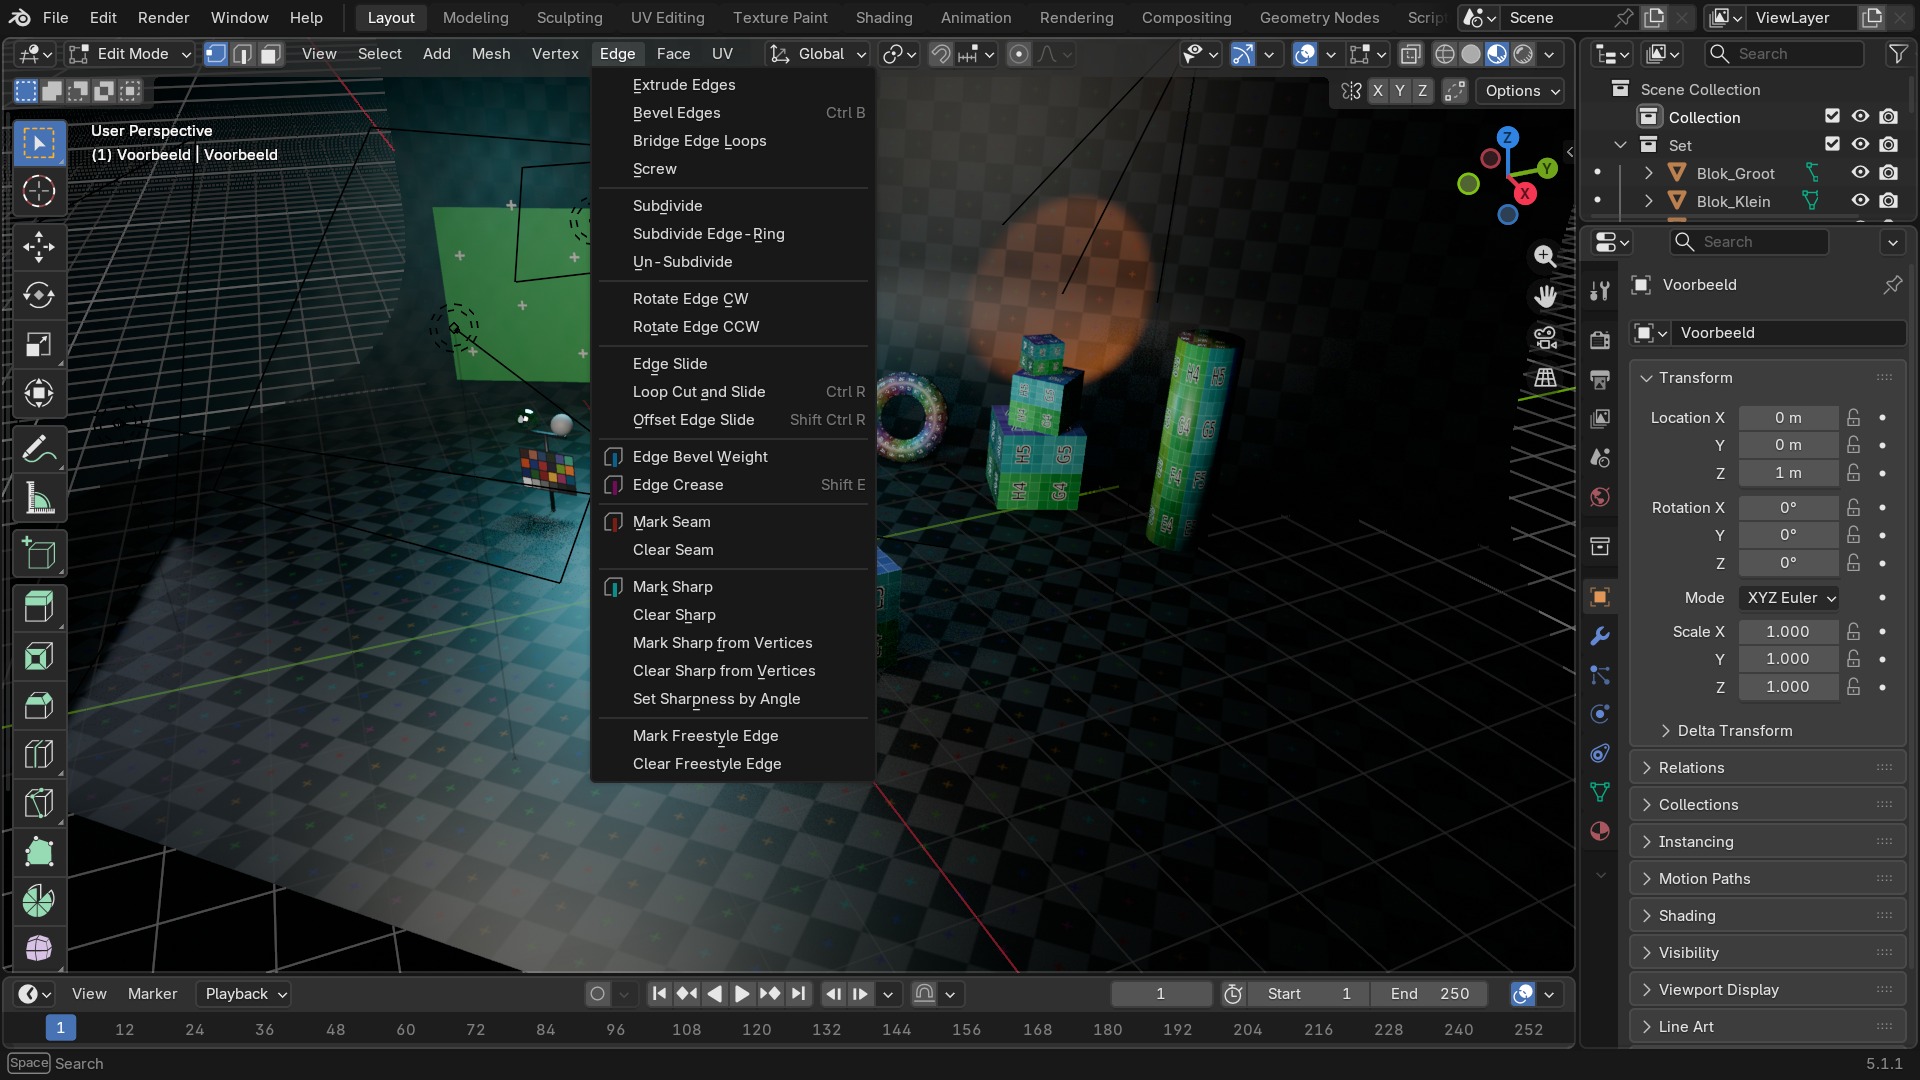Uncheck the Collection exclude checkbox

click(x=1832, y=117)
